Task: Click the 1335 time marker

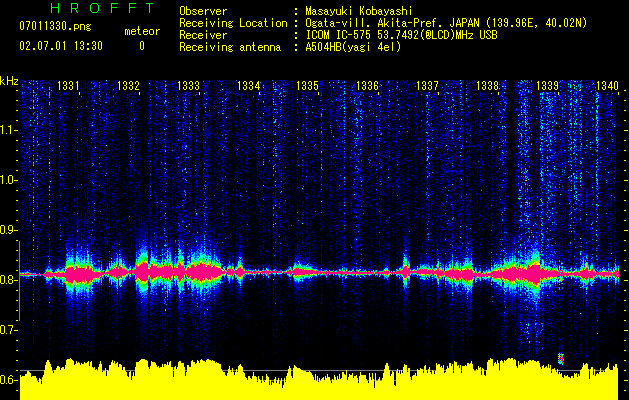Action: (x=308, y=86)
